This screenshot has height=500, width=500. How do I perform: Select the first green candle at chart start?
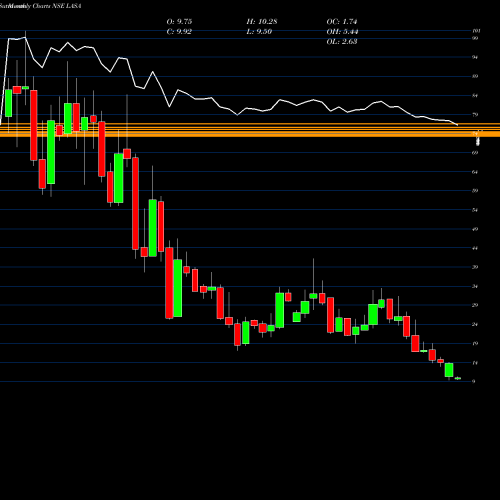tap(9, 103)
